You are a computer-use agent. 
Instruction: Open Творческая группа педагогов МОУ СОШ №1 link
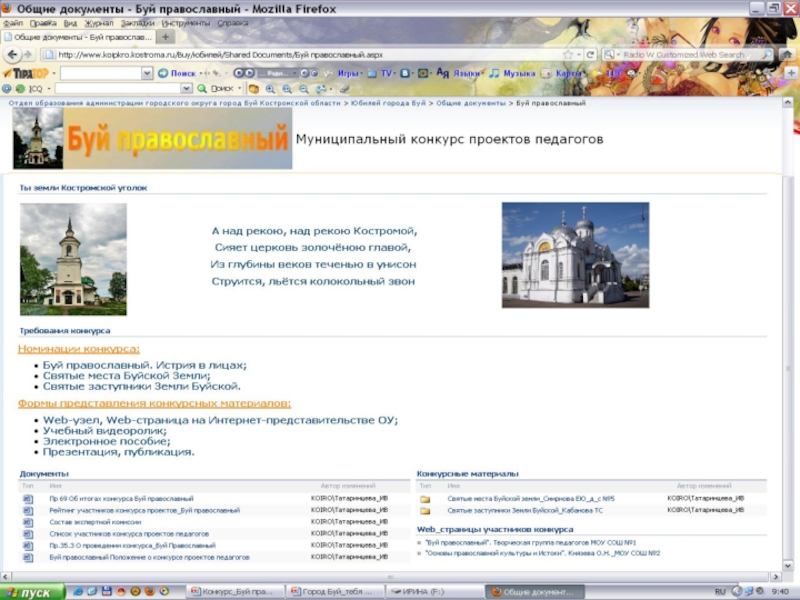coord(531,543)
